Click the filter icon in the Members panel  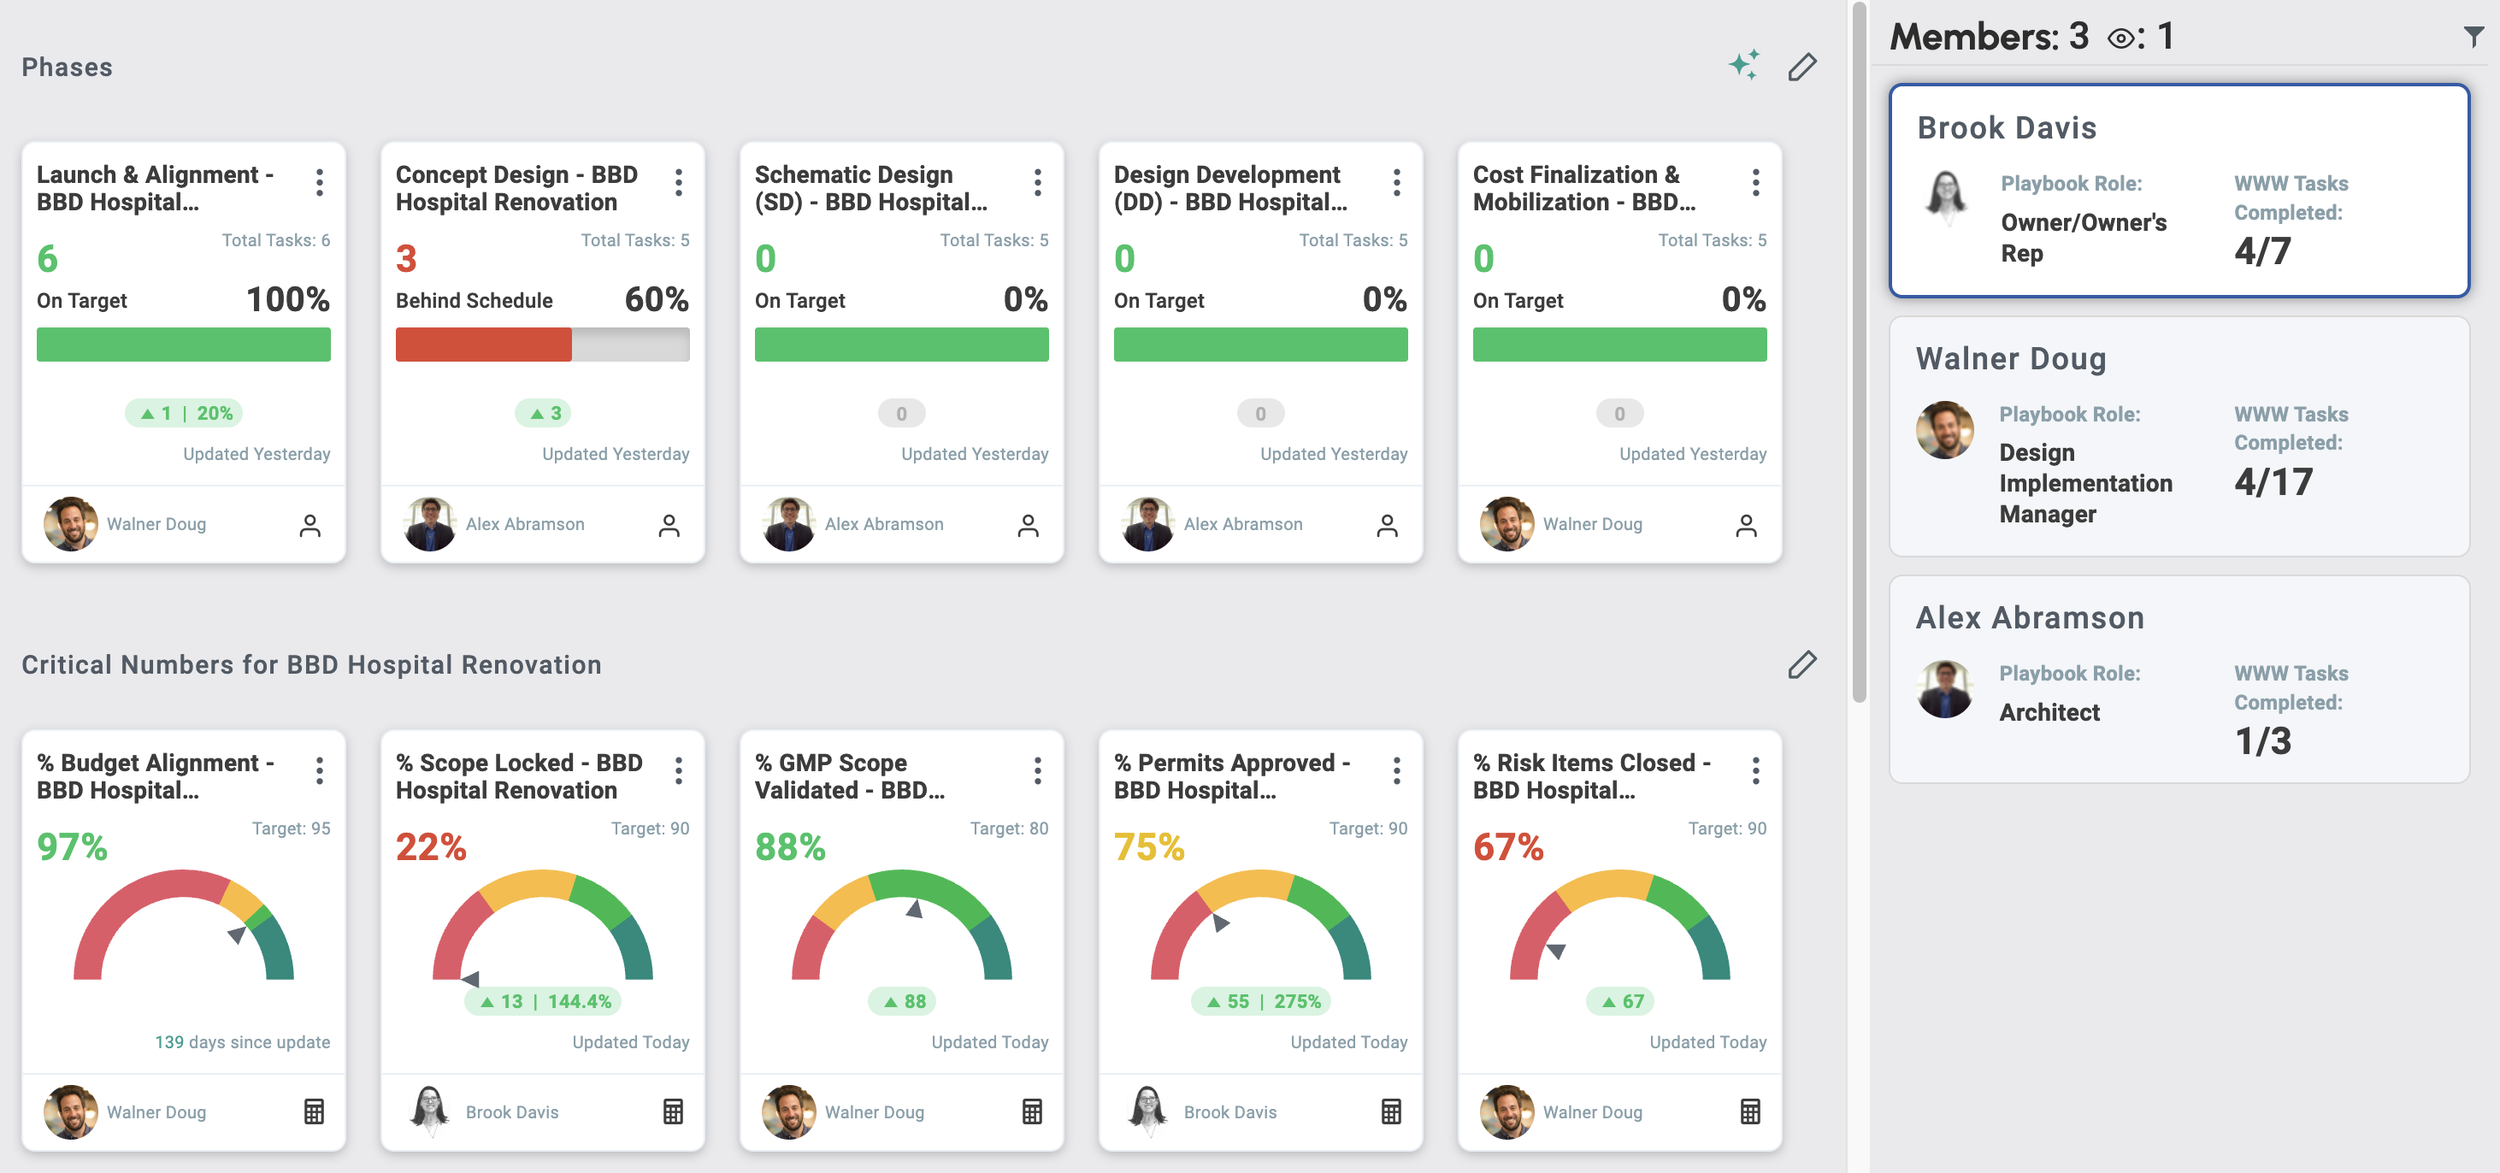point(2474,36)
